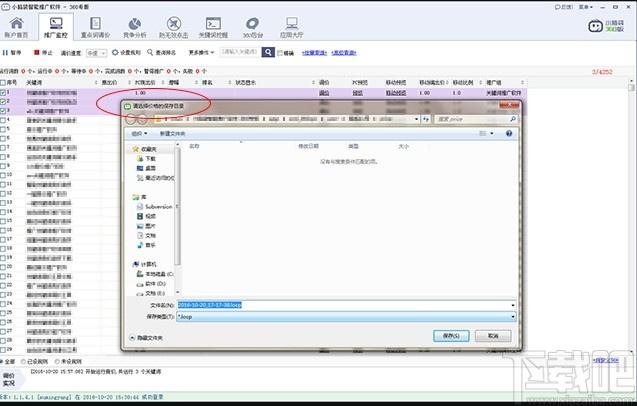Screen dimensions: 637x406
Task: Click the red stop icon in toolbar
Action: (x=37, y=52)
